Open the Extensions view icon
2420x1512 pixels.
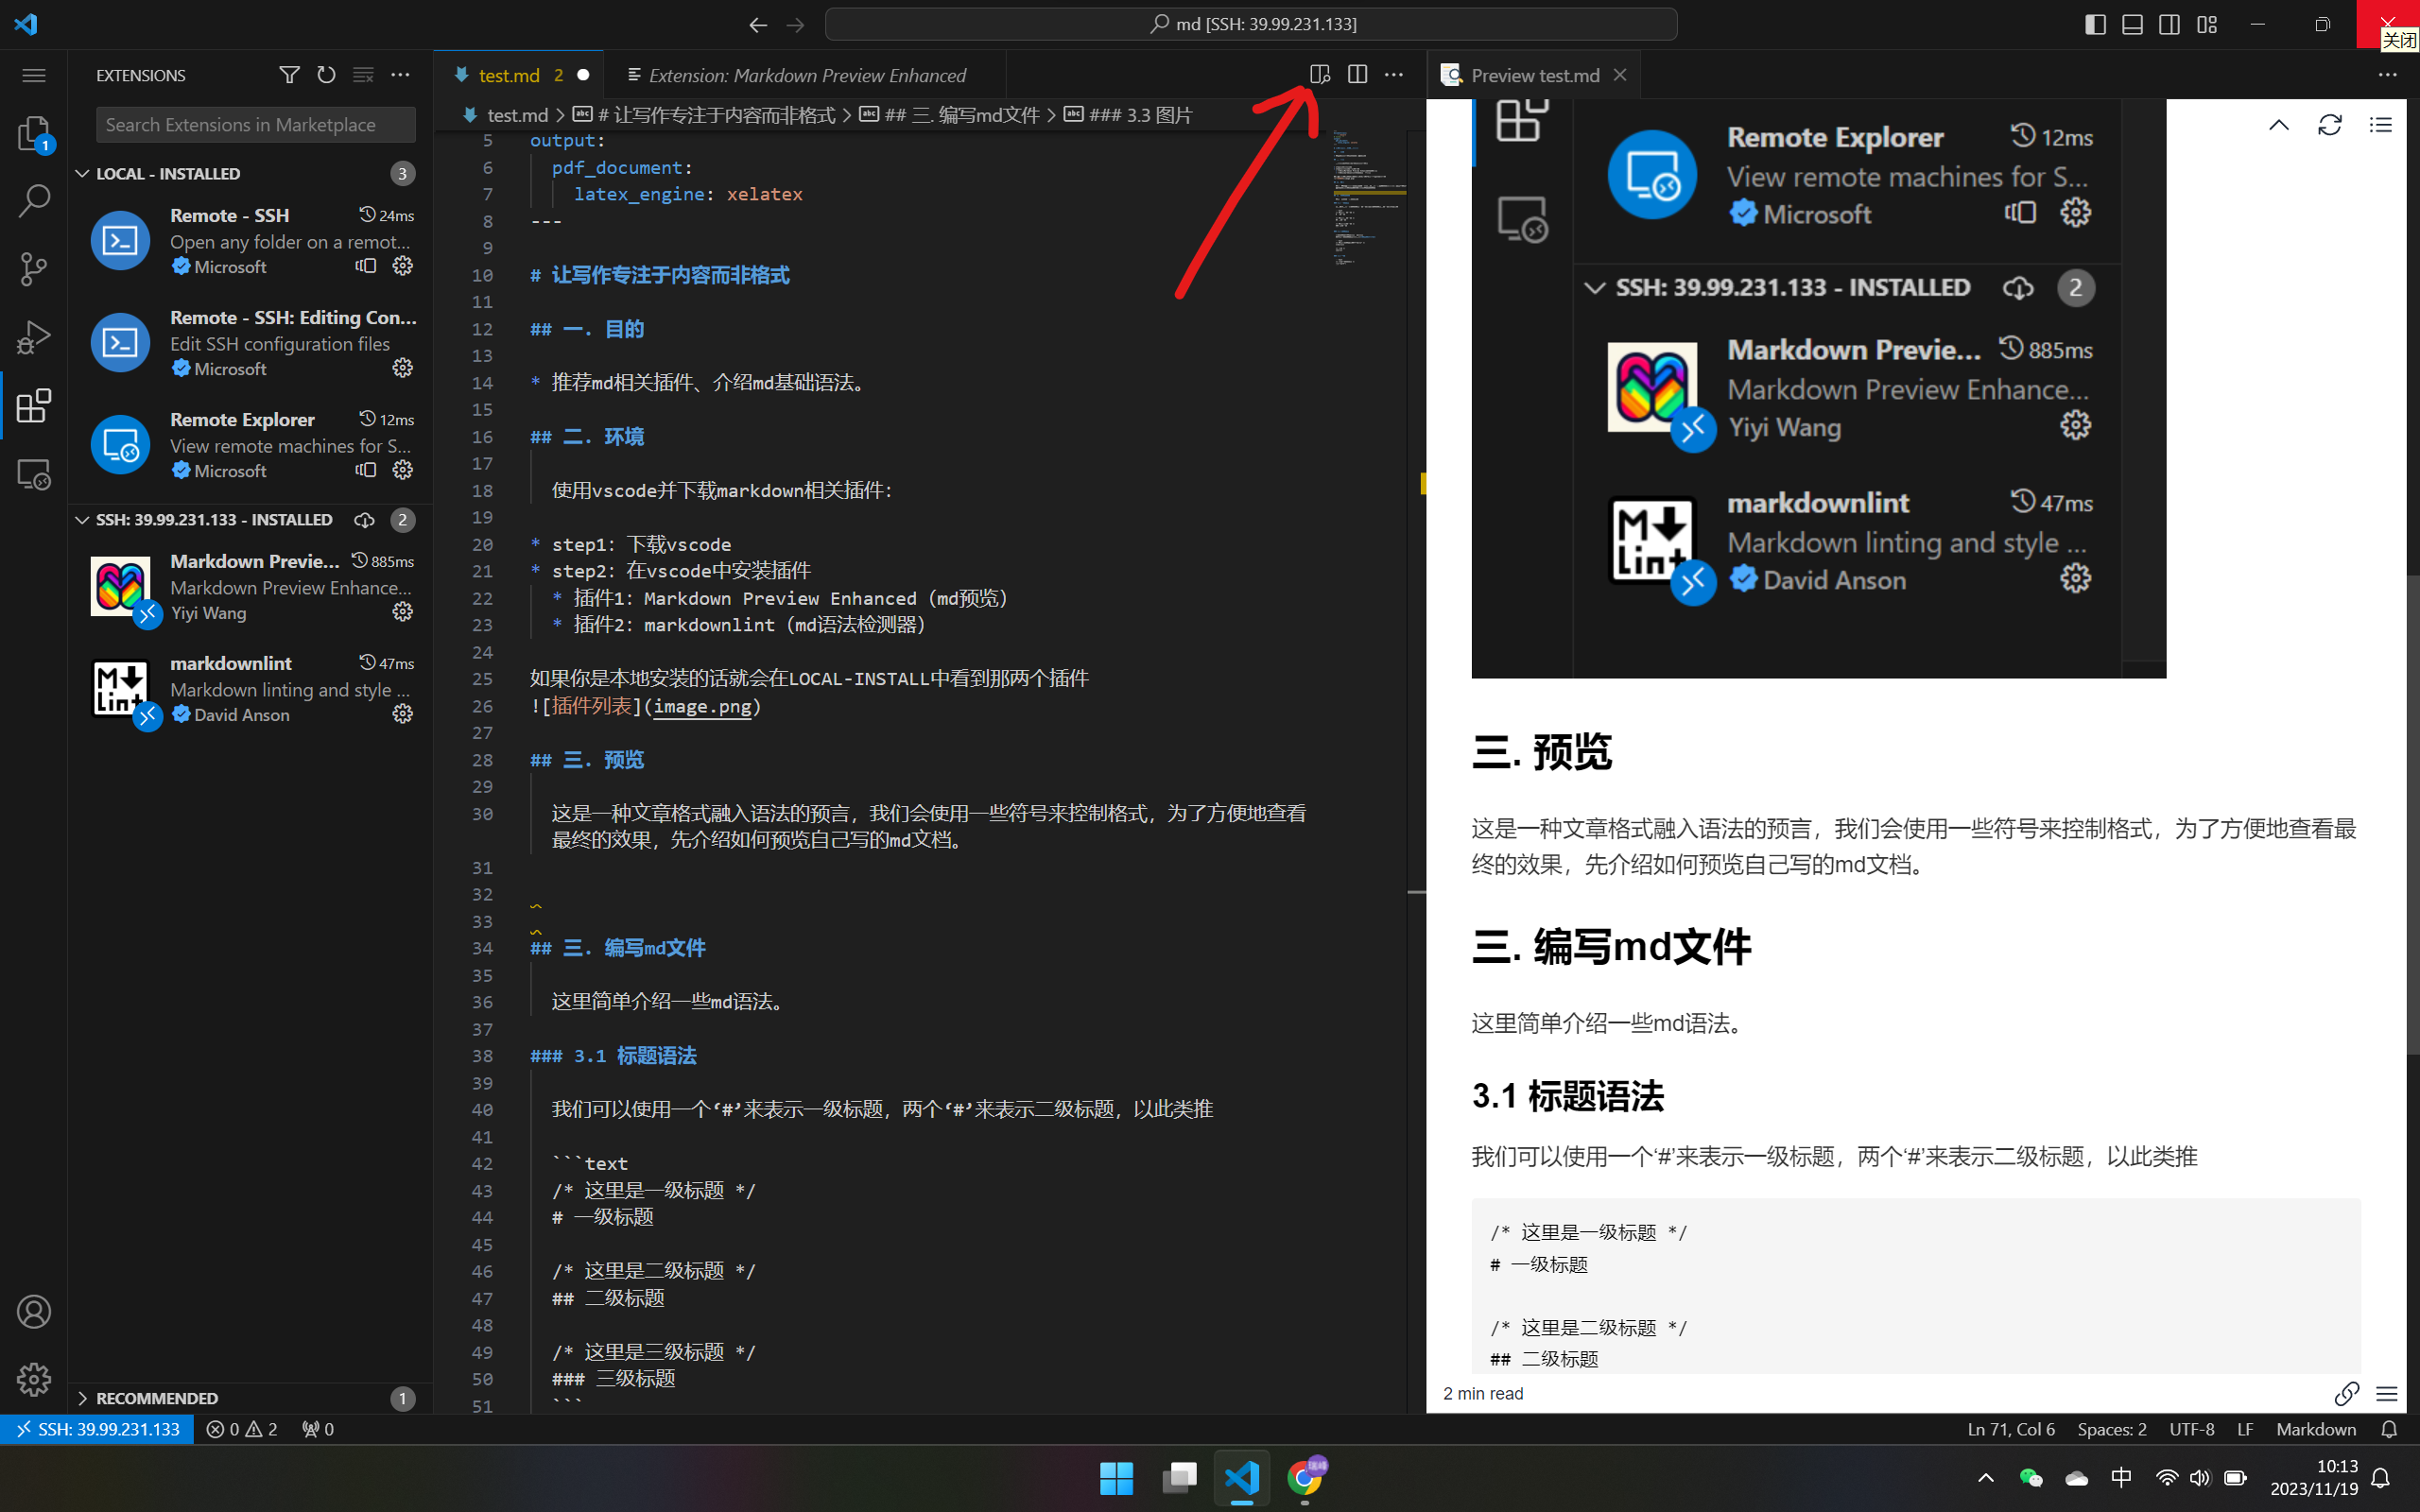coord(33,405)
